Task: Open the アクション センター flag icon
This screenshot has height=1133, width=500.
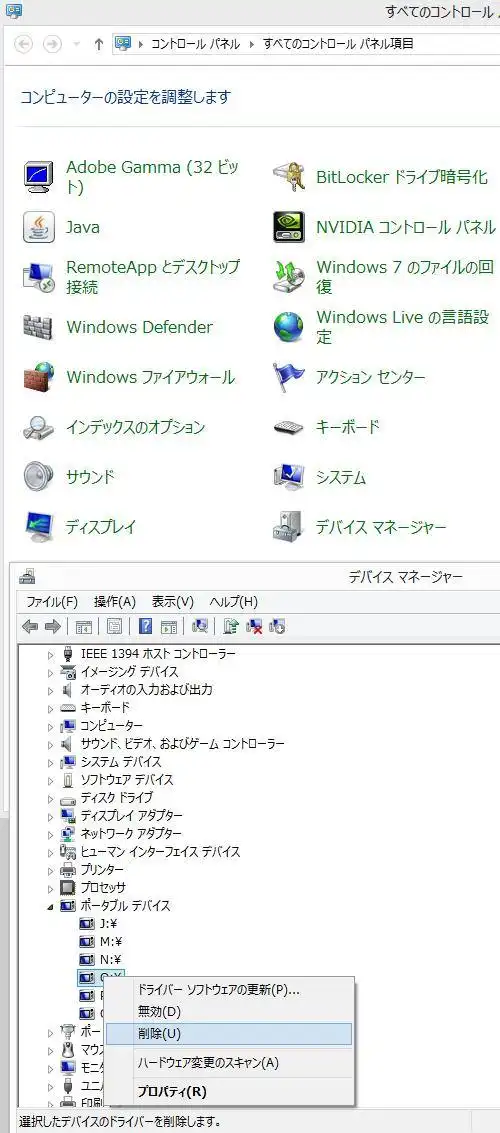Action: [x=289, y=376]
